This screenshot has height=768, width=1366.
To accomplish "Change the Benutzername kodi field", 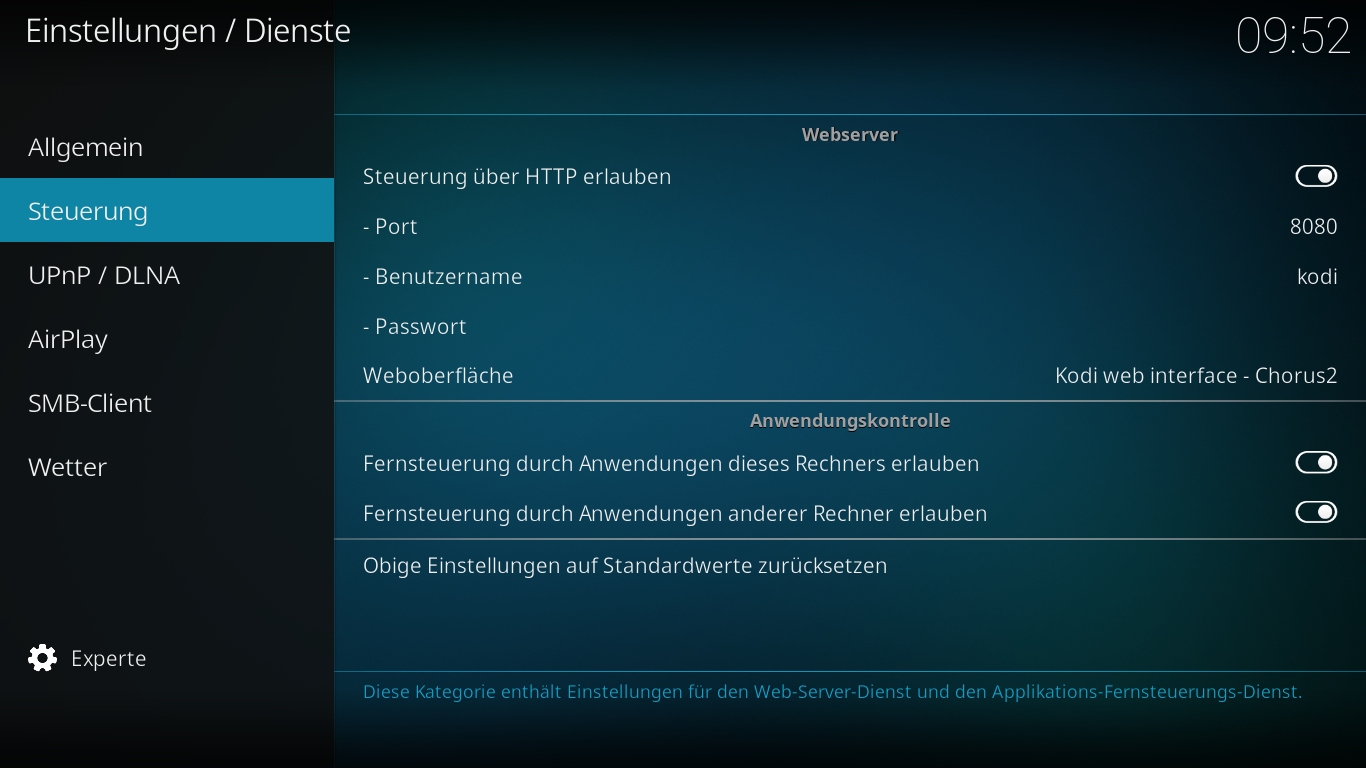I will coord(1316,276).
